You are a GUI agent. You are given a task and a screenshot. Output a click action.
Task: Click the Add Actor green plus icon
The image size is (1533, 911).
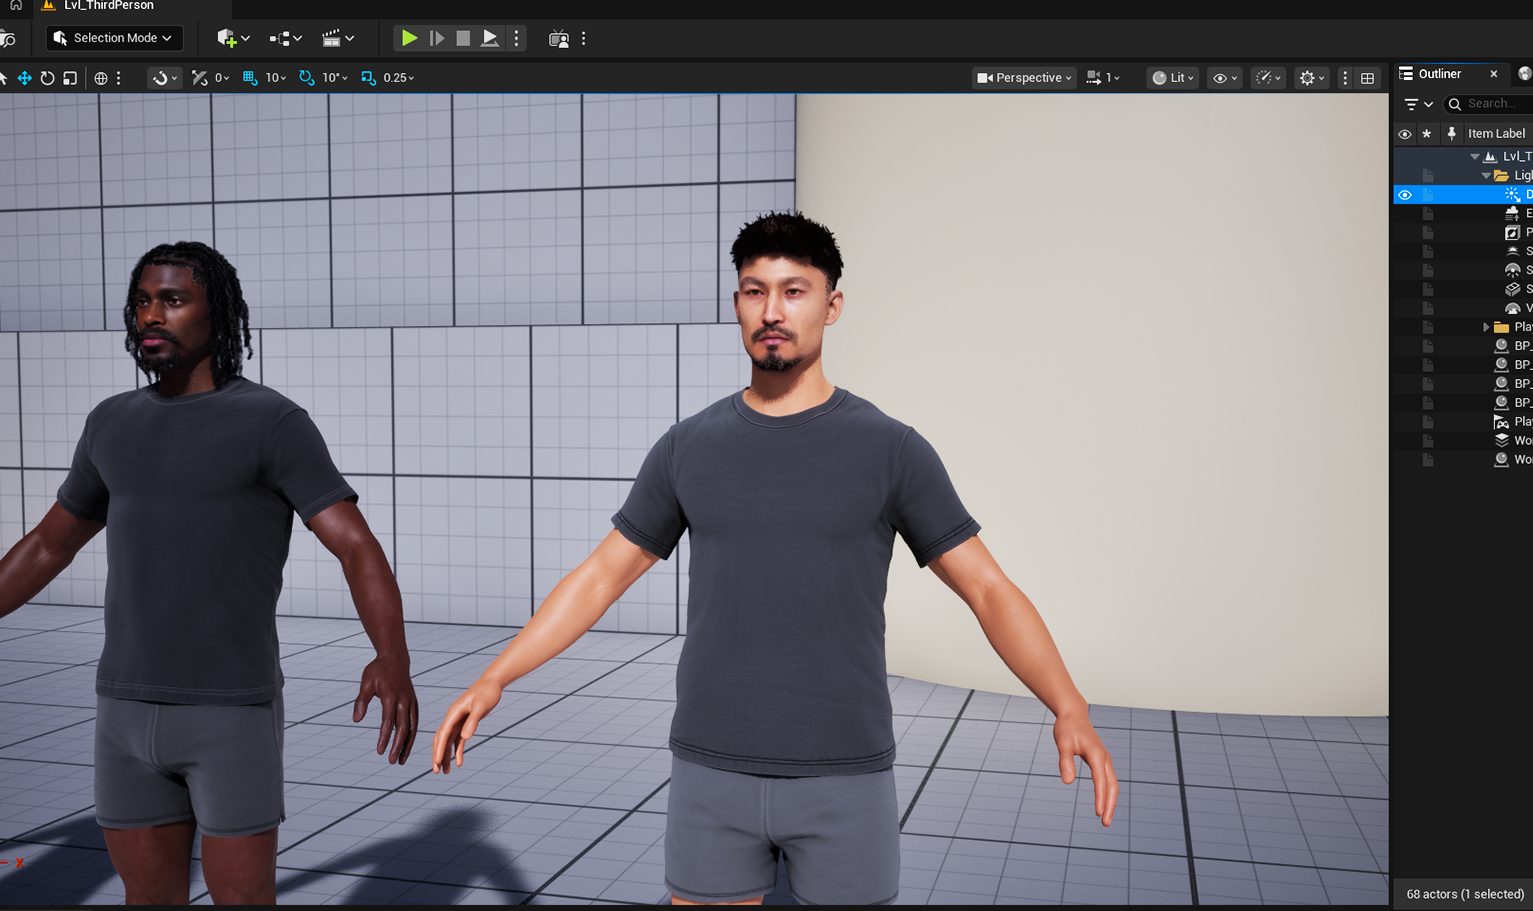pyautogui.click(x=226, y=38)
